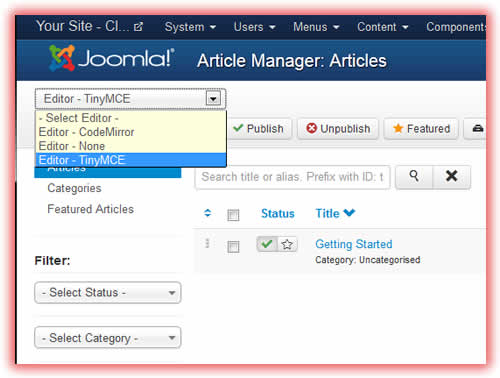Clear search with the X button
This screenshot has height=378, width=500.
[x=452, y=176]
